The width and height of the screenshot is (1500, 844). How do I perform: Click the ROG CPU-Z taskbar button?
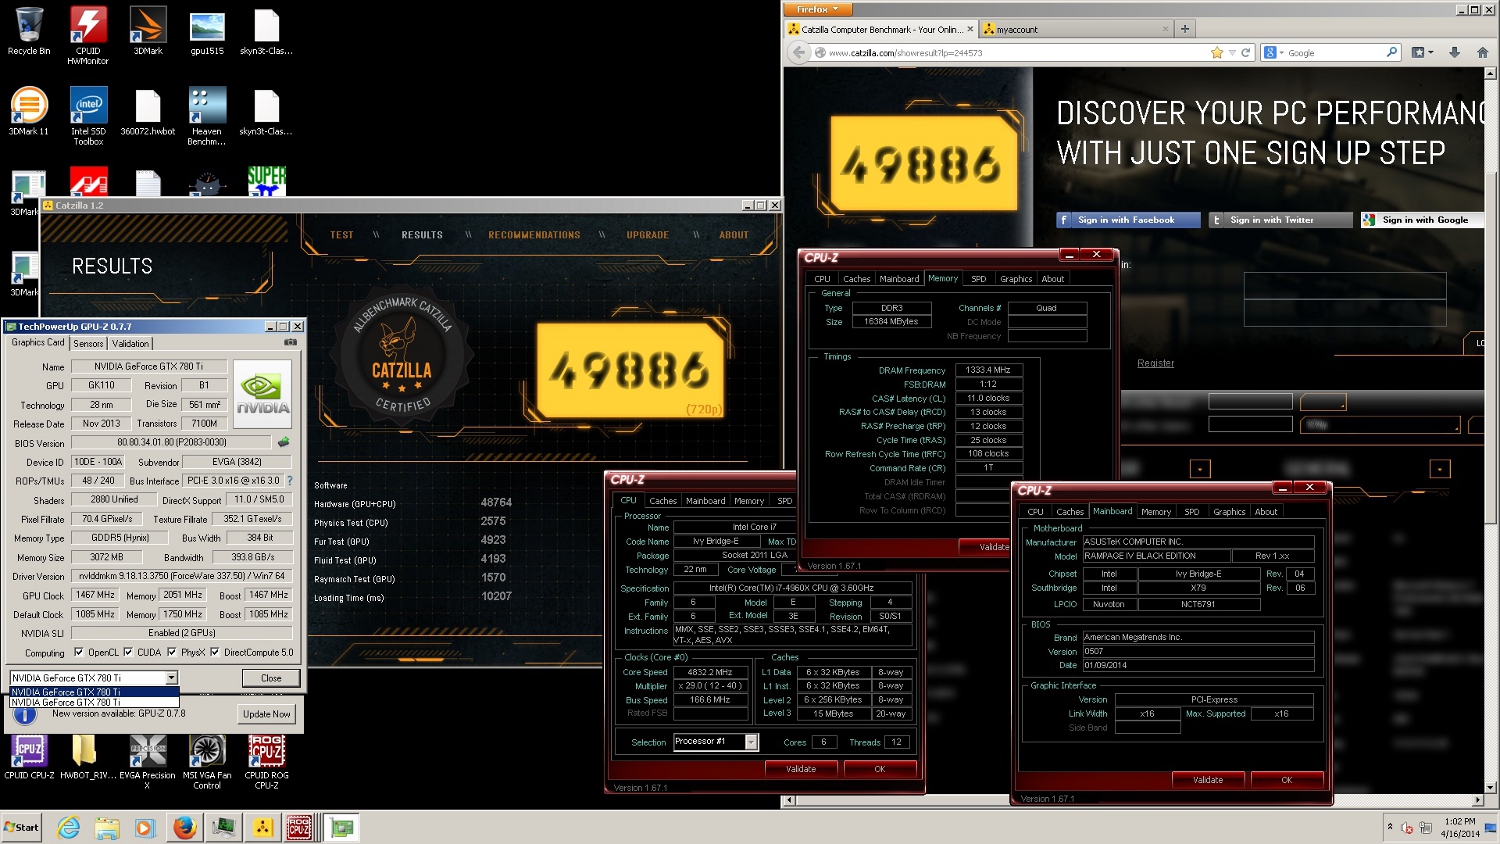point(300,827)
